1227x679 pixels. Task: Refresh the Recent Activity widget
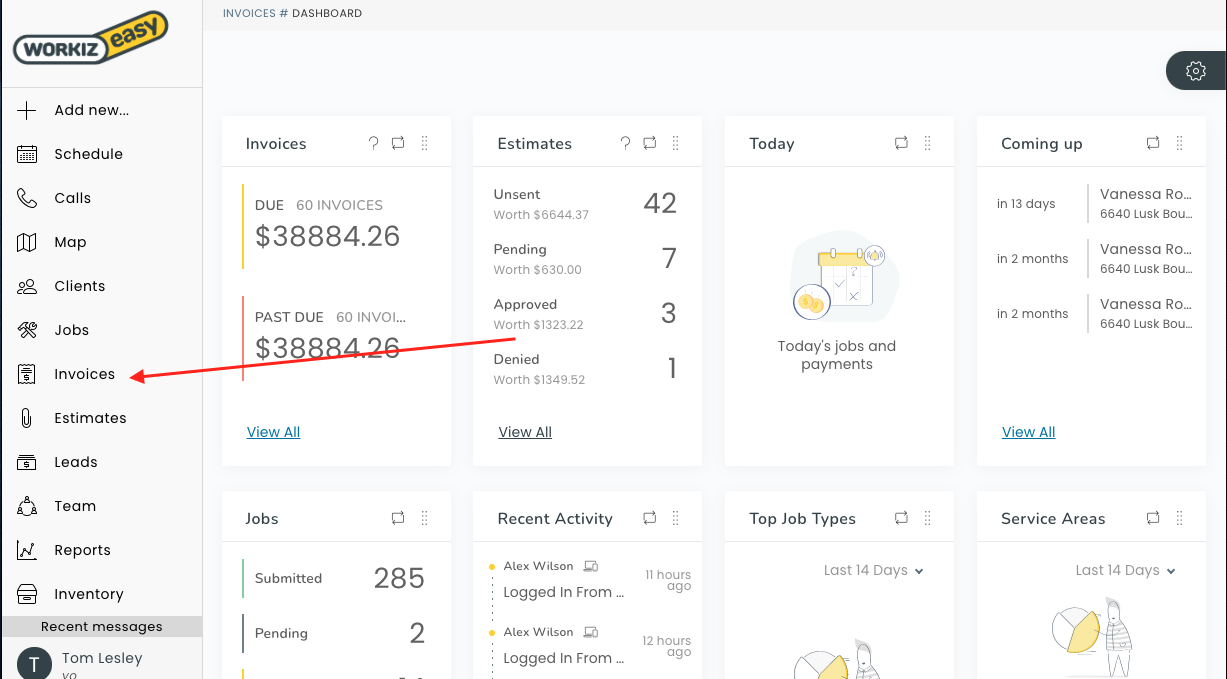650,518
